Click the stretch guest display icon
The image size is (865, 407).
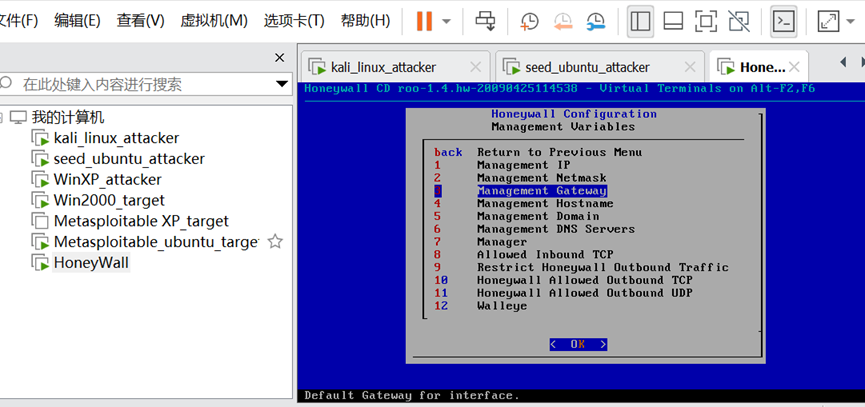(x=828, y=21)
